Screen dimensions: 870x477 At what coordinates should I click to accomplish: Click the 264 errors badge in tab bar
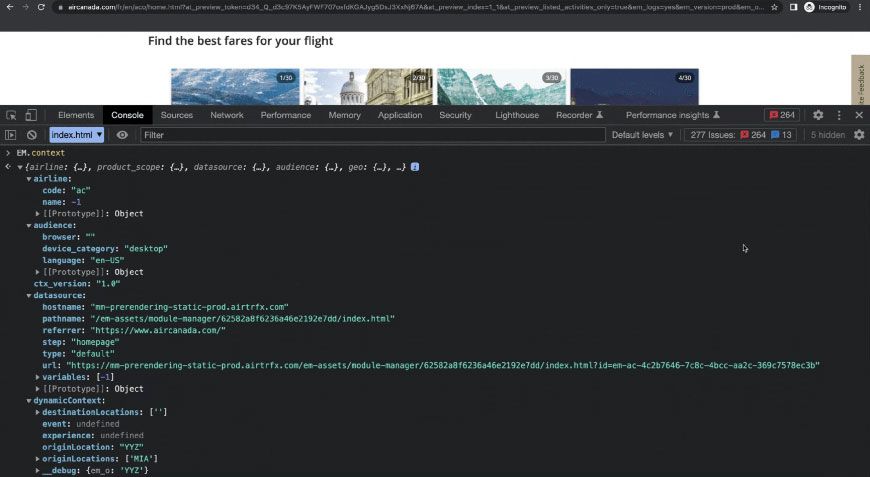coord(782,115)
